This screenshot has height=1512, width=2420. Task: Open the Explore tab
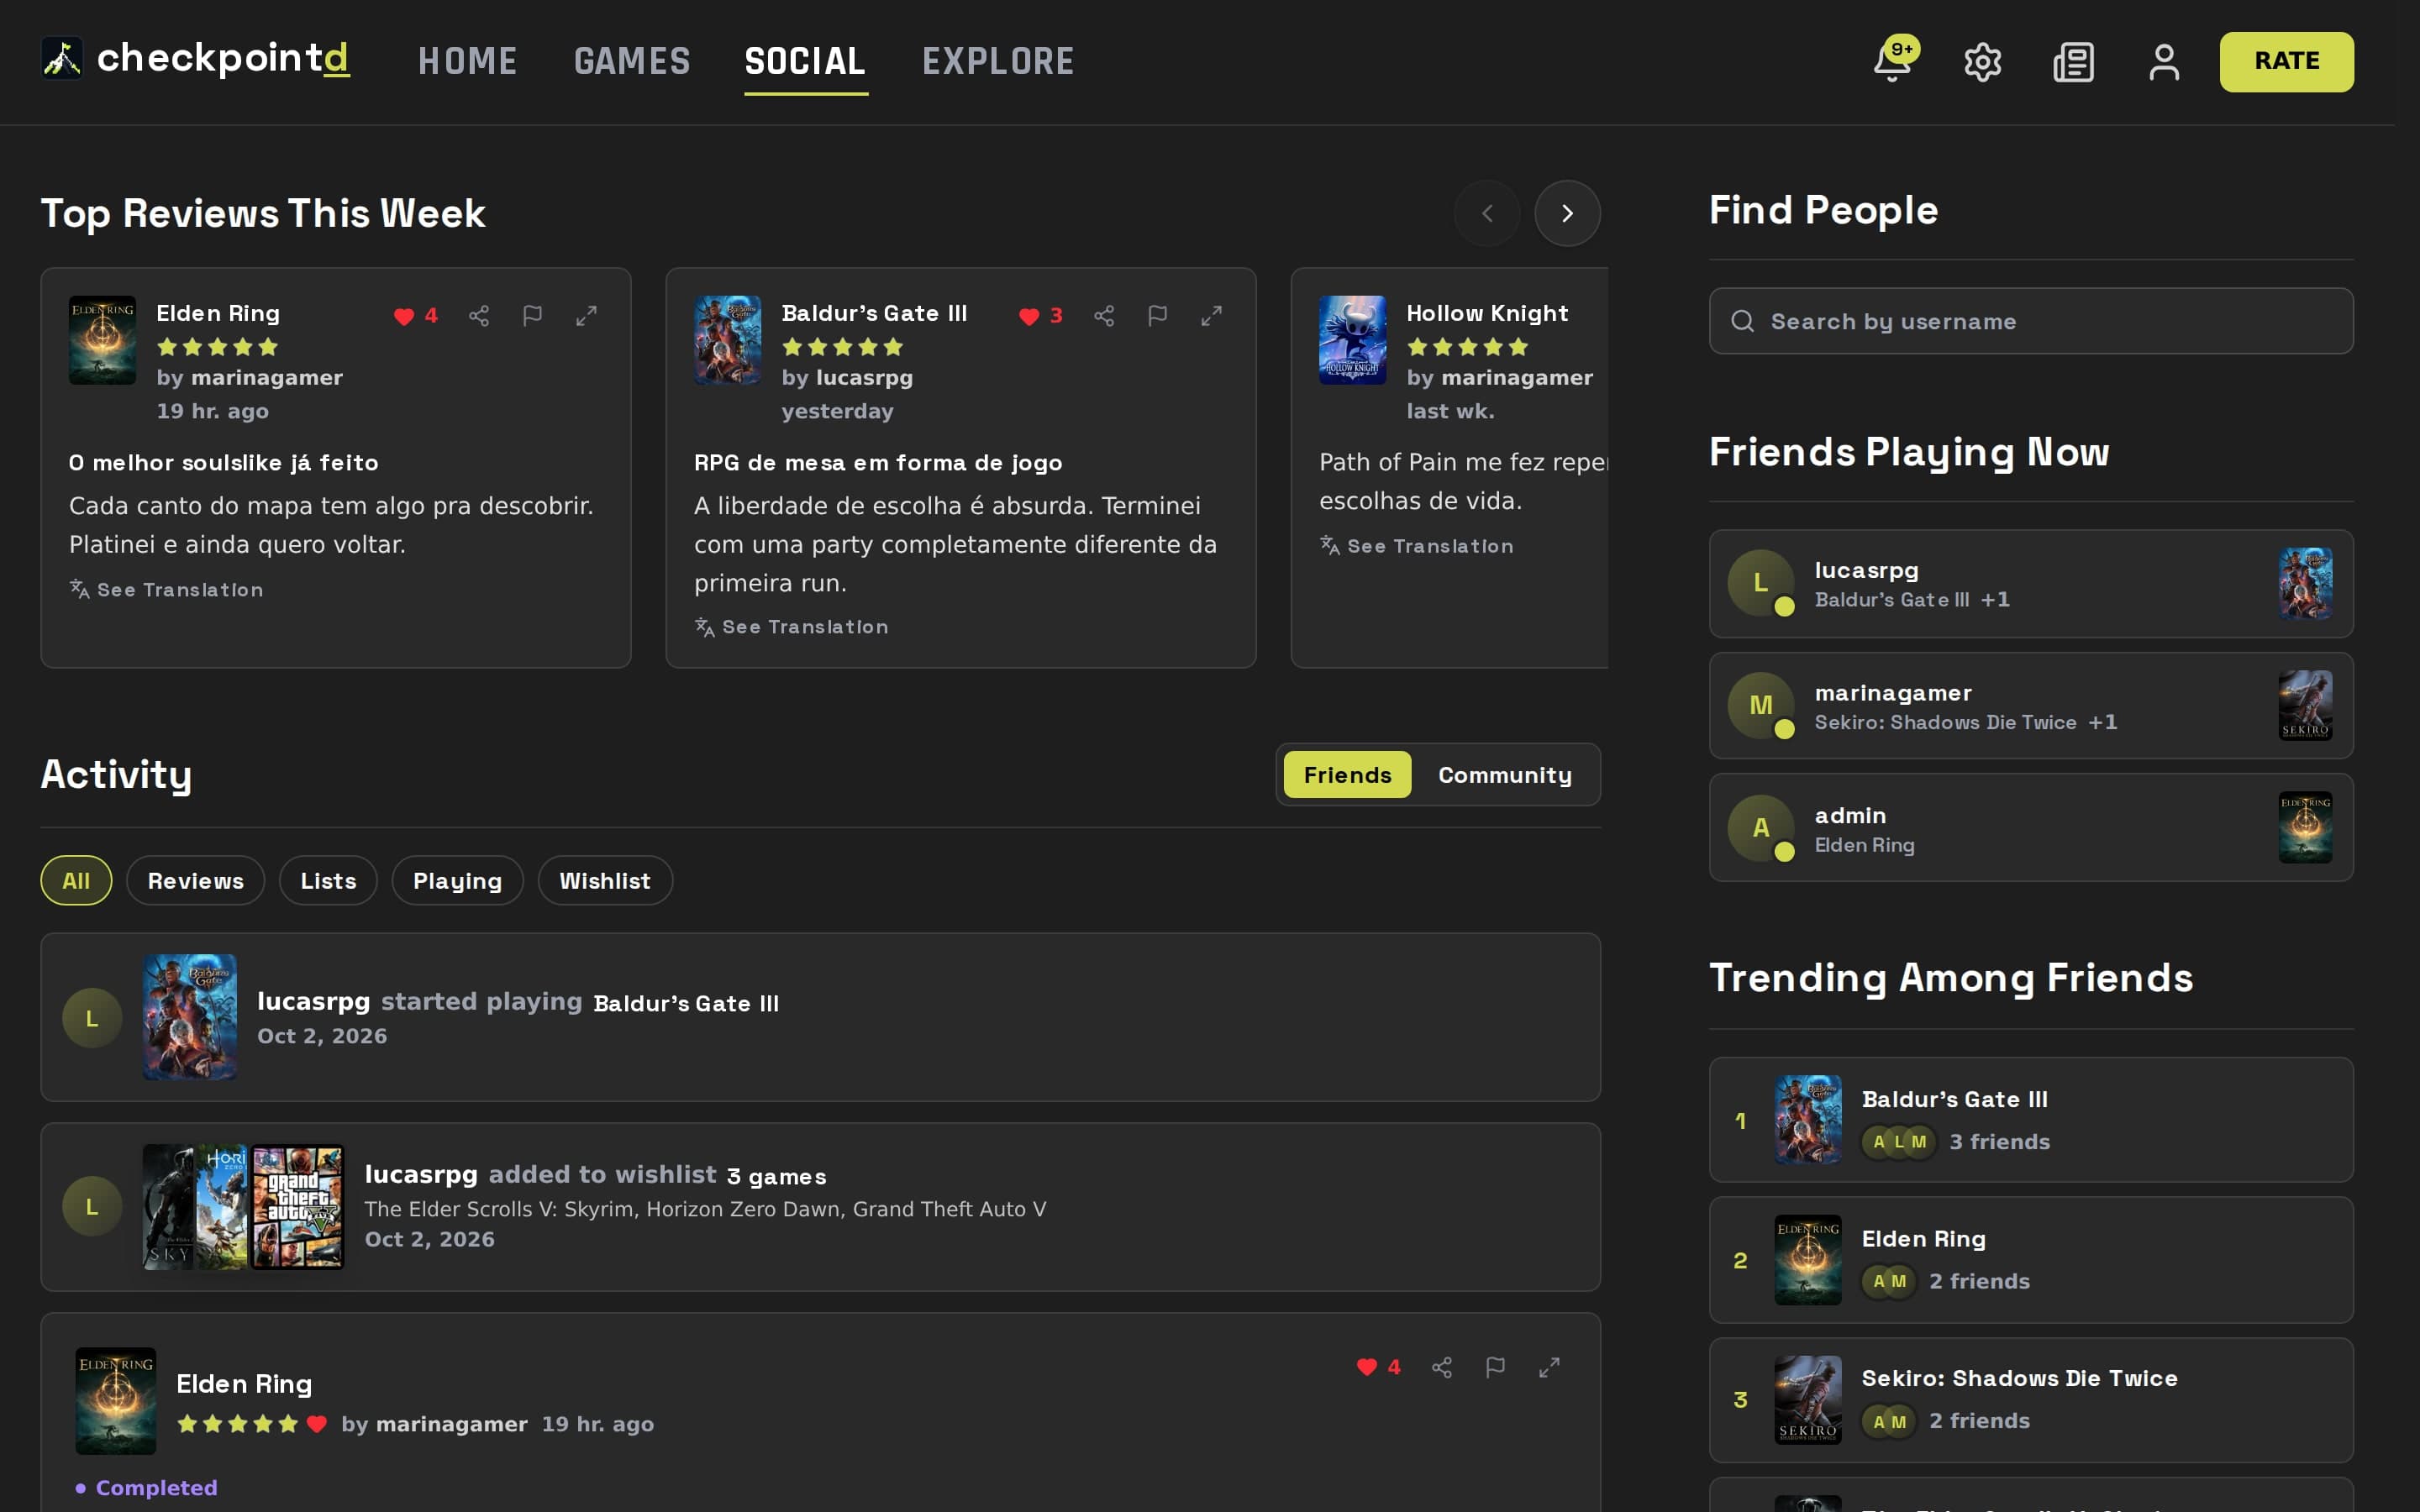(x=998, y=62)
